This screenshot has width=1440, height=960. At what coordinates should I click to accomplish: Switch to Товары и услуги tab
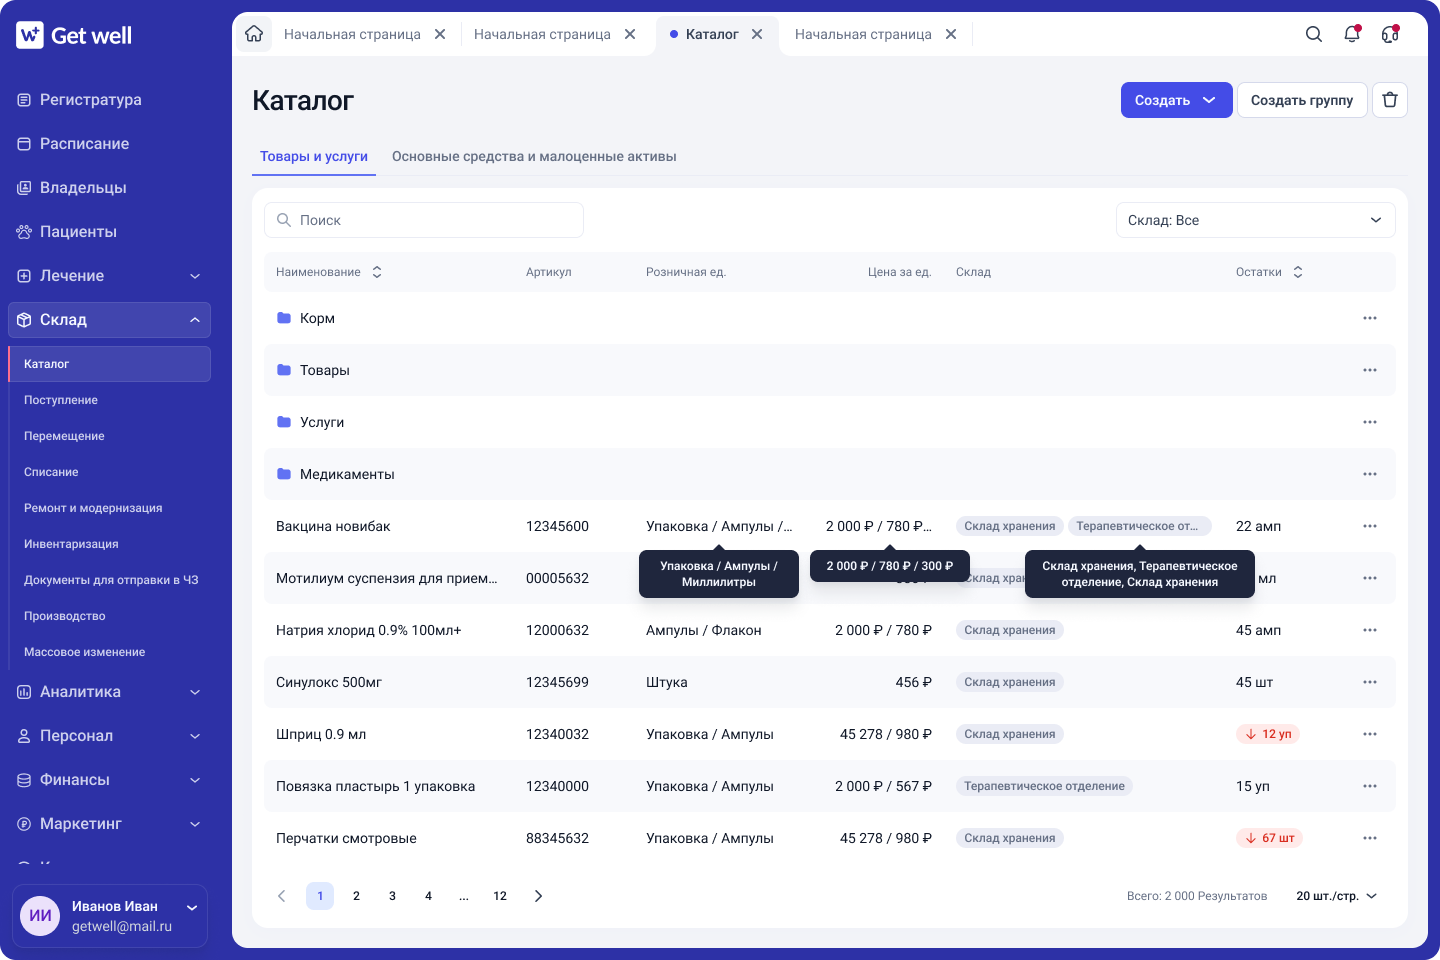click(314, 157)
